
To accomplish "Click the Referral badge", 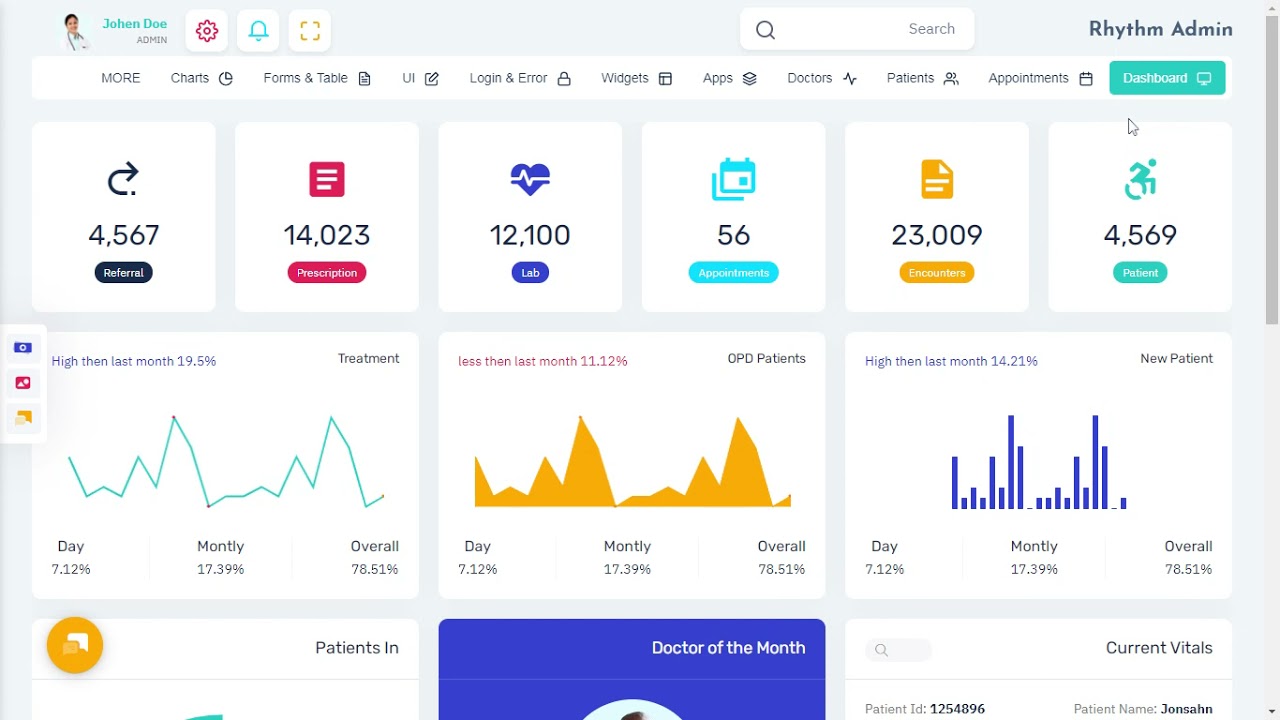I will pyautogui.click(x=124, y=273).
